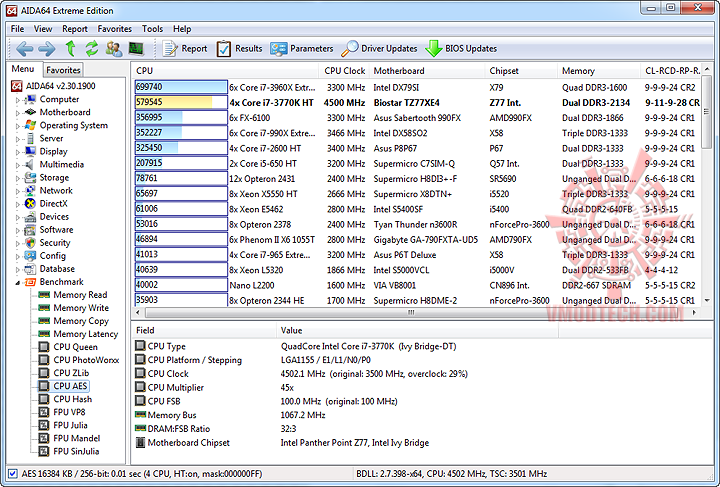Open the Report menu
This screenshot has height=487, width=720.
click(75, 28)
